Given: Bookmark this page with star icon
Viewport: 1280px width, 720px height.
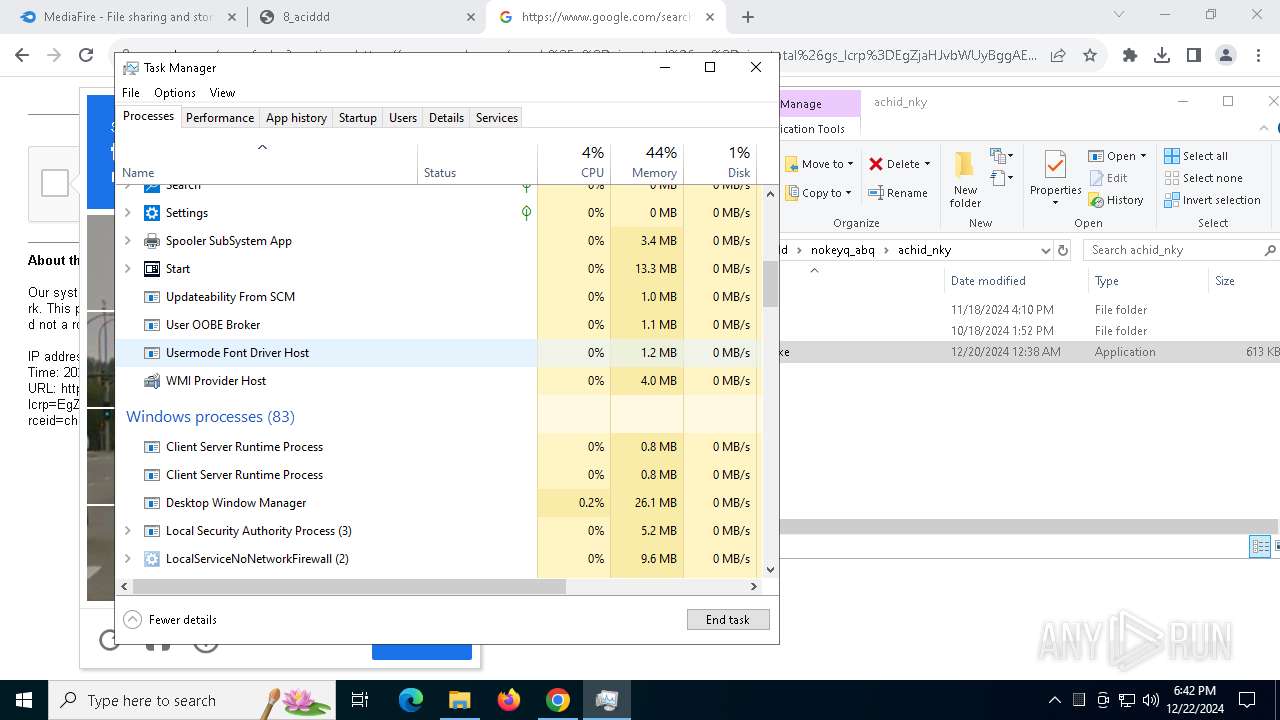Looking at the screenshot, I should (x=1090, y=56).
